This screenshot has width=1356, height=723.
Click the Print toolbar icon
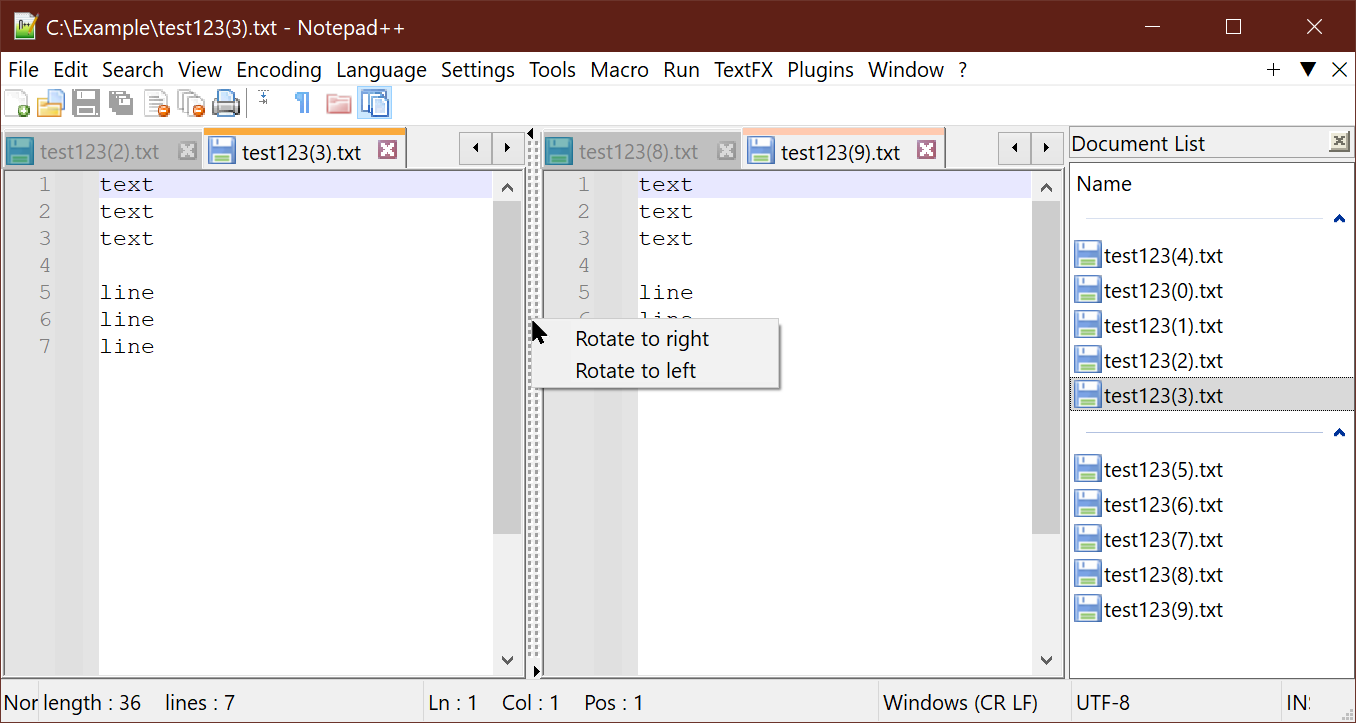(226, 103)
